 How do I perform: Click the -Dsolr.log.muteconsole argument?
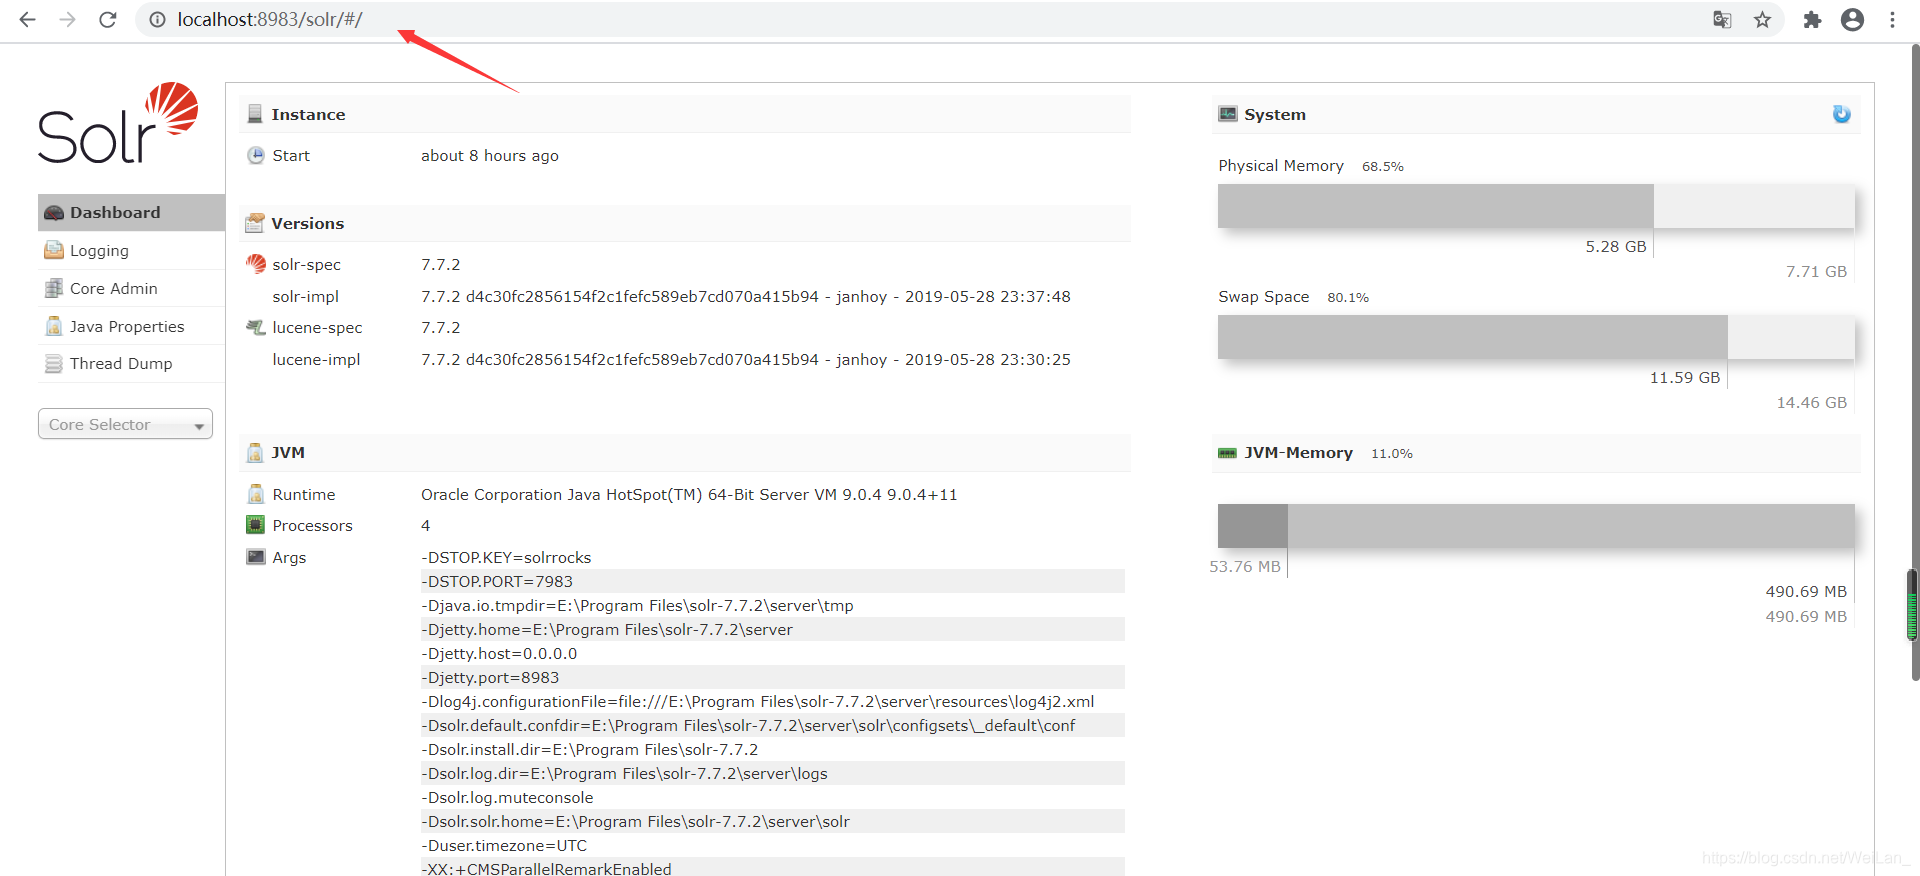click(507, 797)
